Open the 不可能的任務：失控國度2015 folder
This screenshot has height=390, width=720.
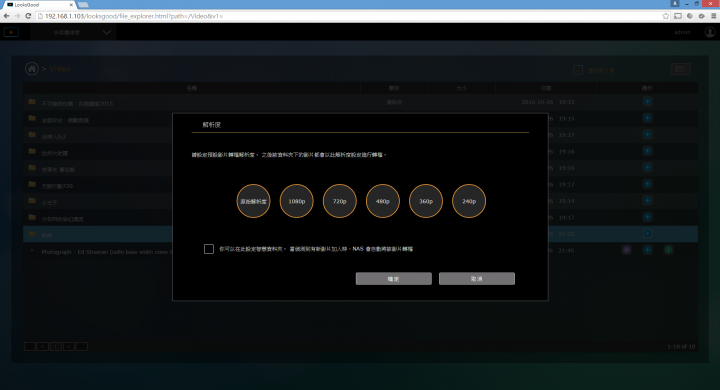pos(77,104)
